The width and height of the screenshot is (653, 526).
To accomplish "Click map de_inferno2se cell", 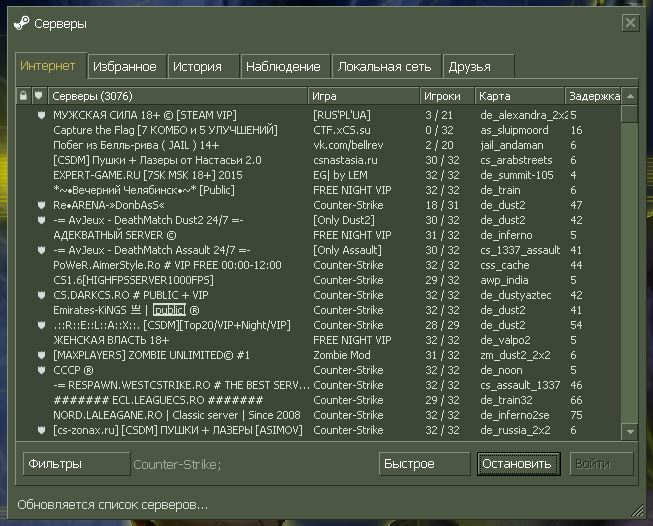I will point(515,415).
